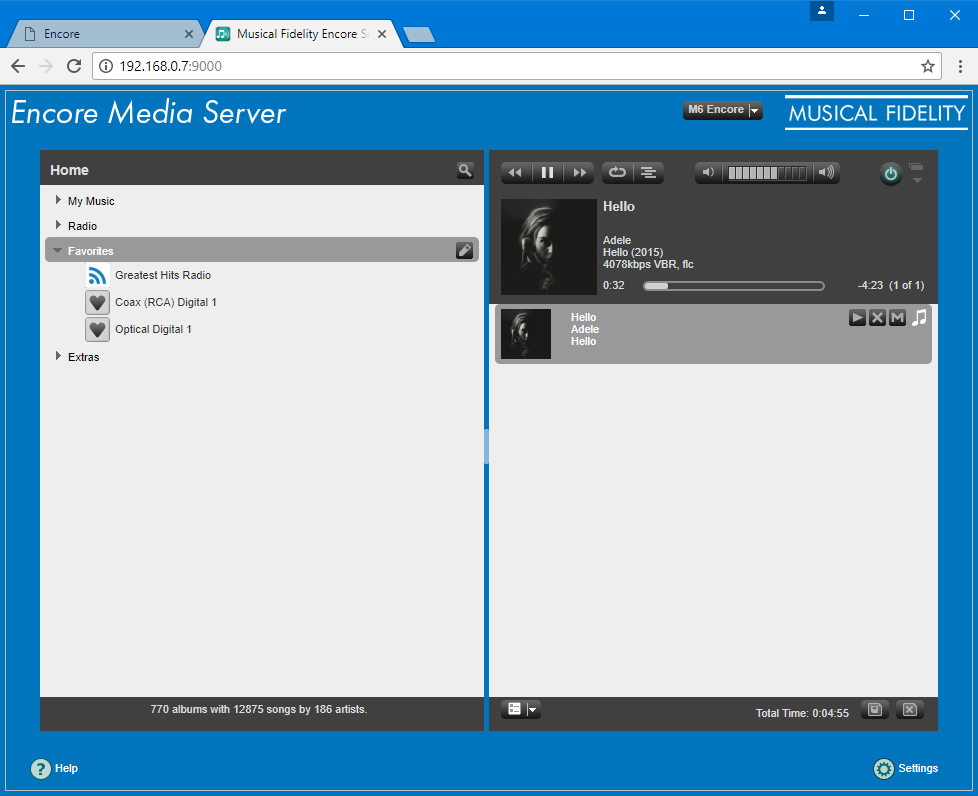Viewport: 978px width, 796px height.
Task: Go back in the browser
Action: click(18, 66)
